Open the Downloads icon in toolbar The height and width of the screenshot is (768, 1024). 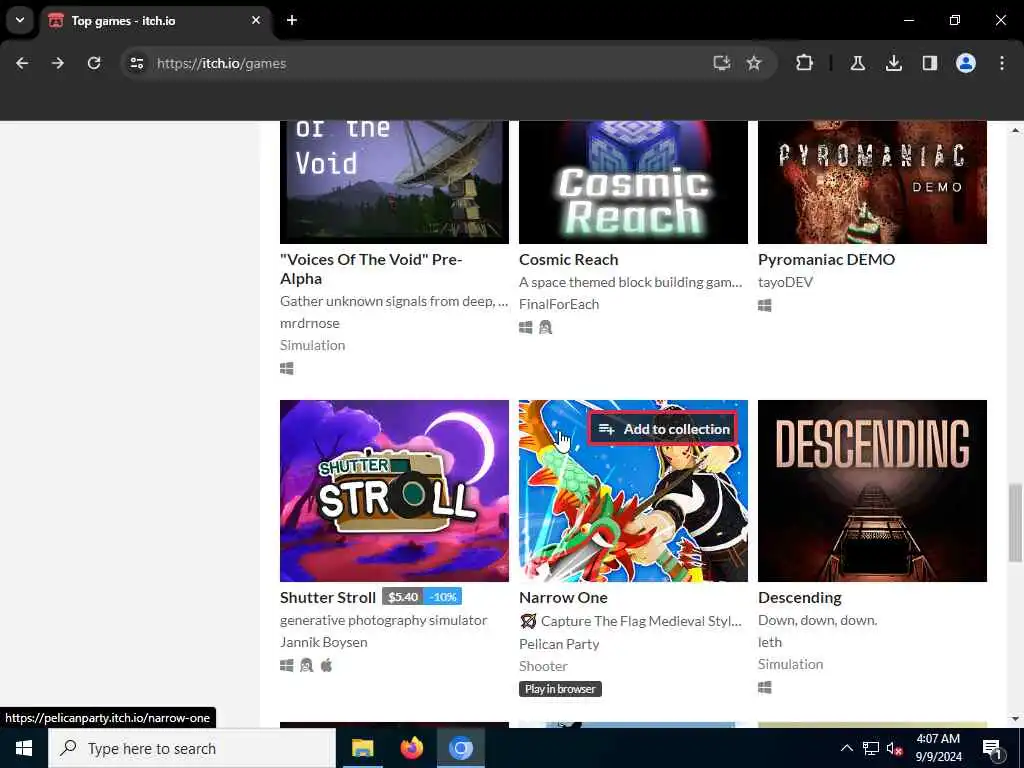click(893, 63)
